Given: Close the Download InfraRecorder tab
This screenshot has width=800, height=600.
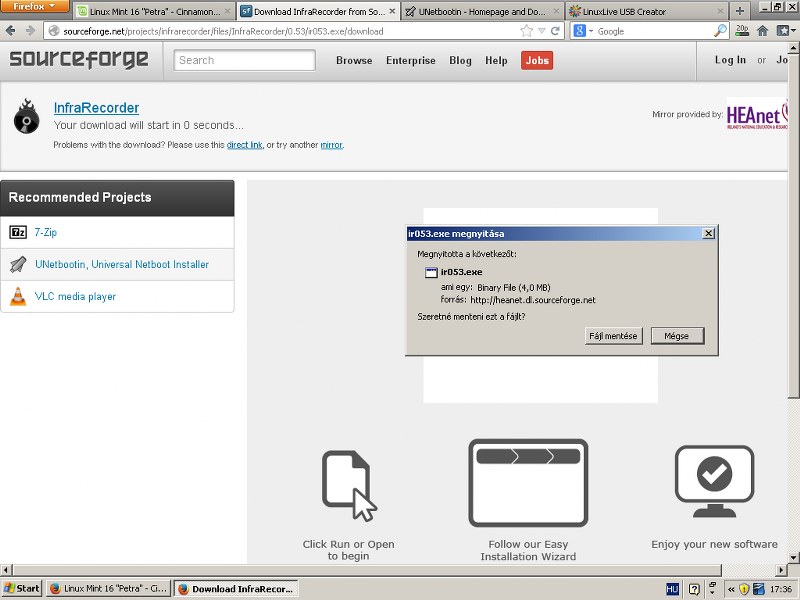Looking at the screenshot, I should [392, 11].
